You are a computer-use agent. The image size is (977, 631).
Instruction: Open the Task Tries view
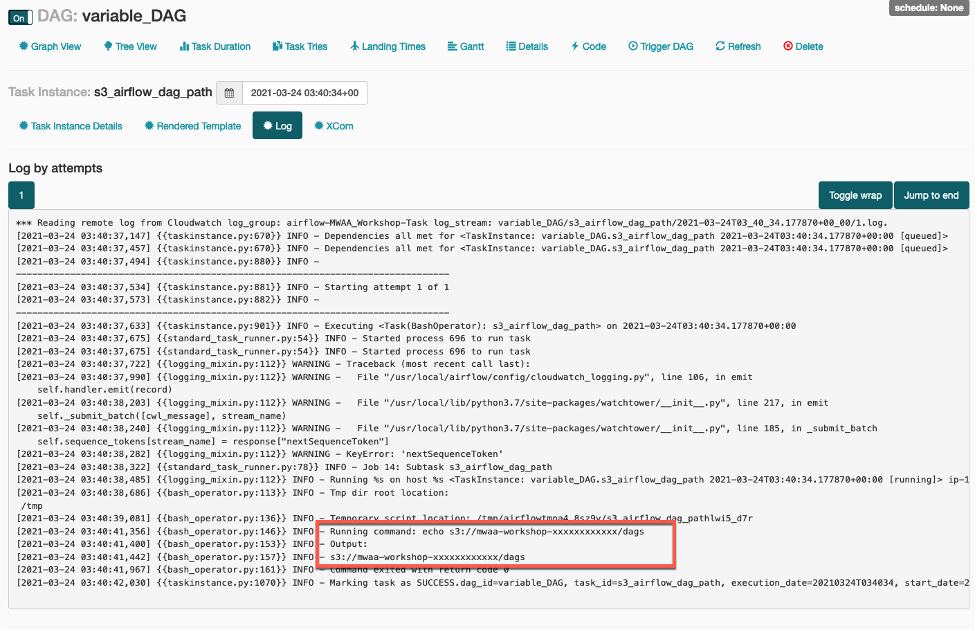tap(299, 46)
